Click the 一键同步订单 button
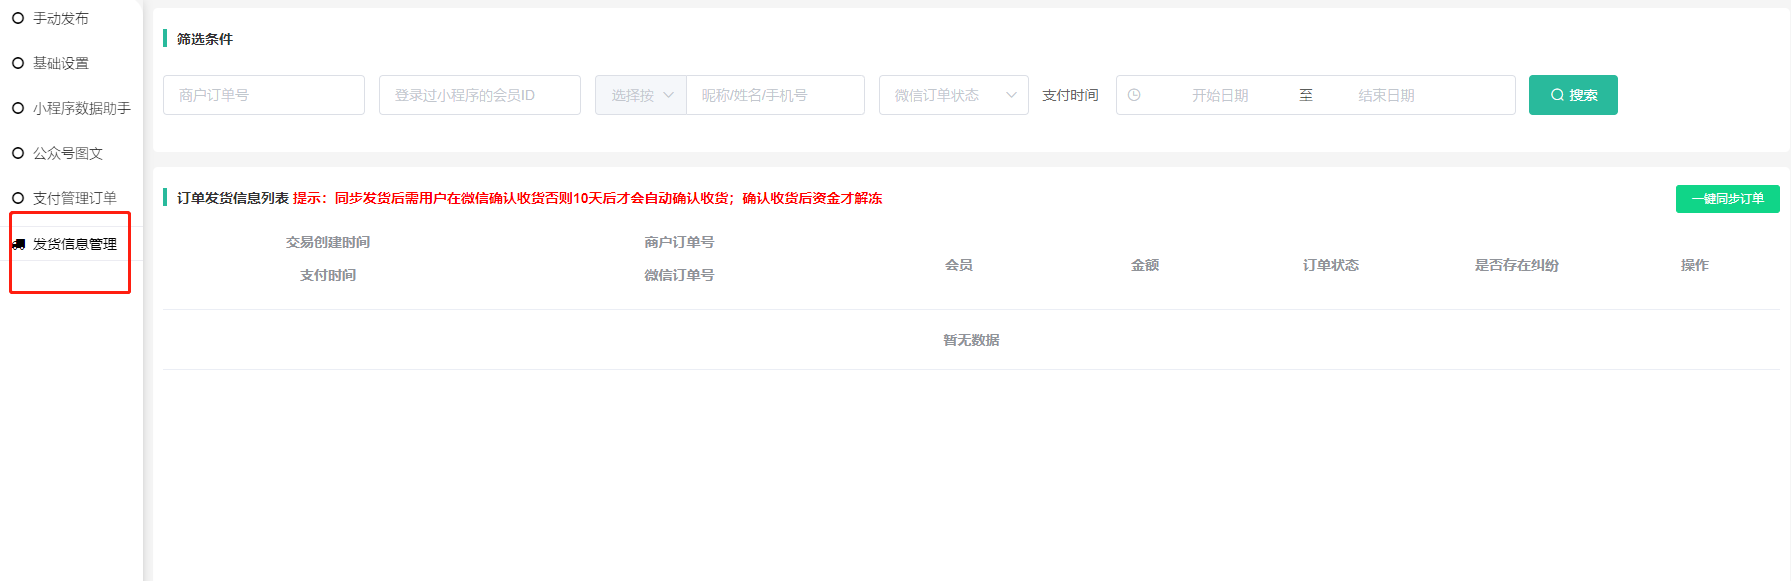 (1728, 199)
